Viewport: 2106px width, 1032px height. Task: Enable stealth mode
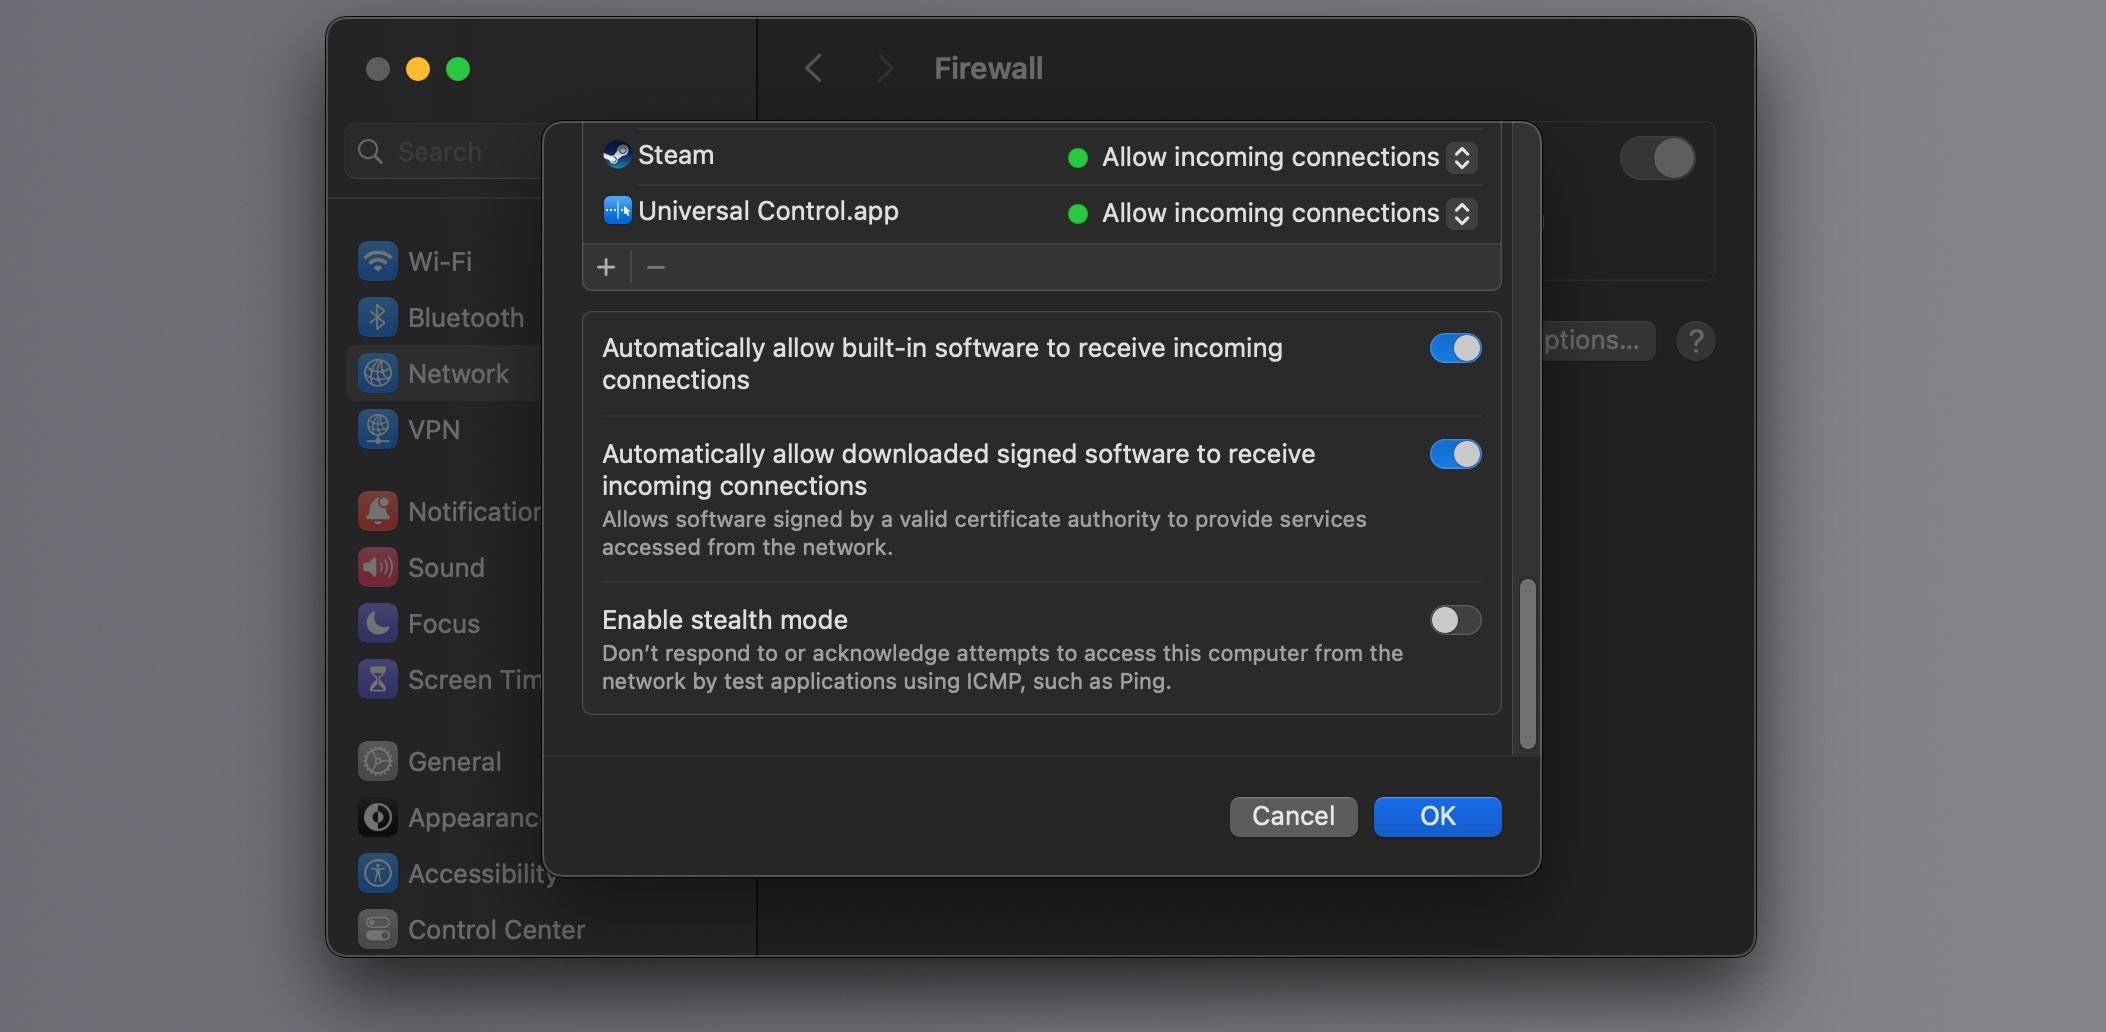[x=1455, y=620]
